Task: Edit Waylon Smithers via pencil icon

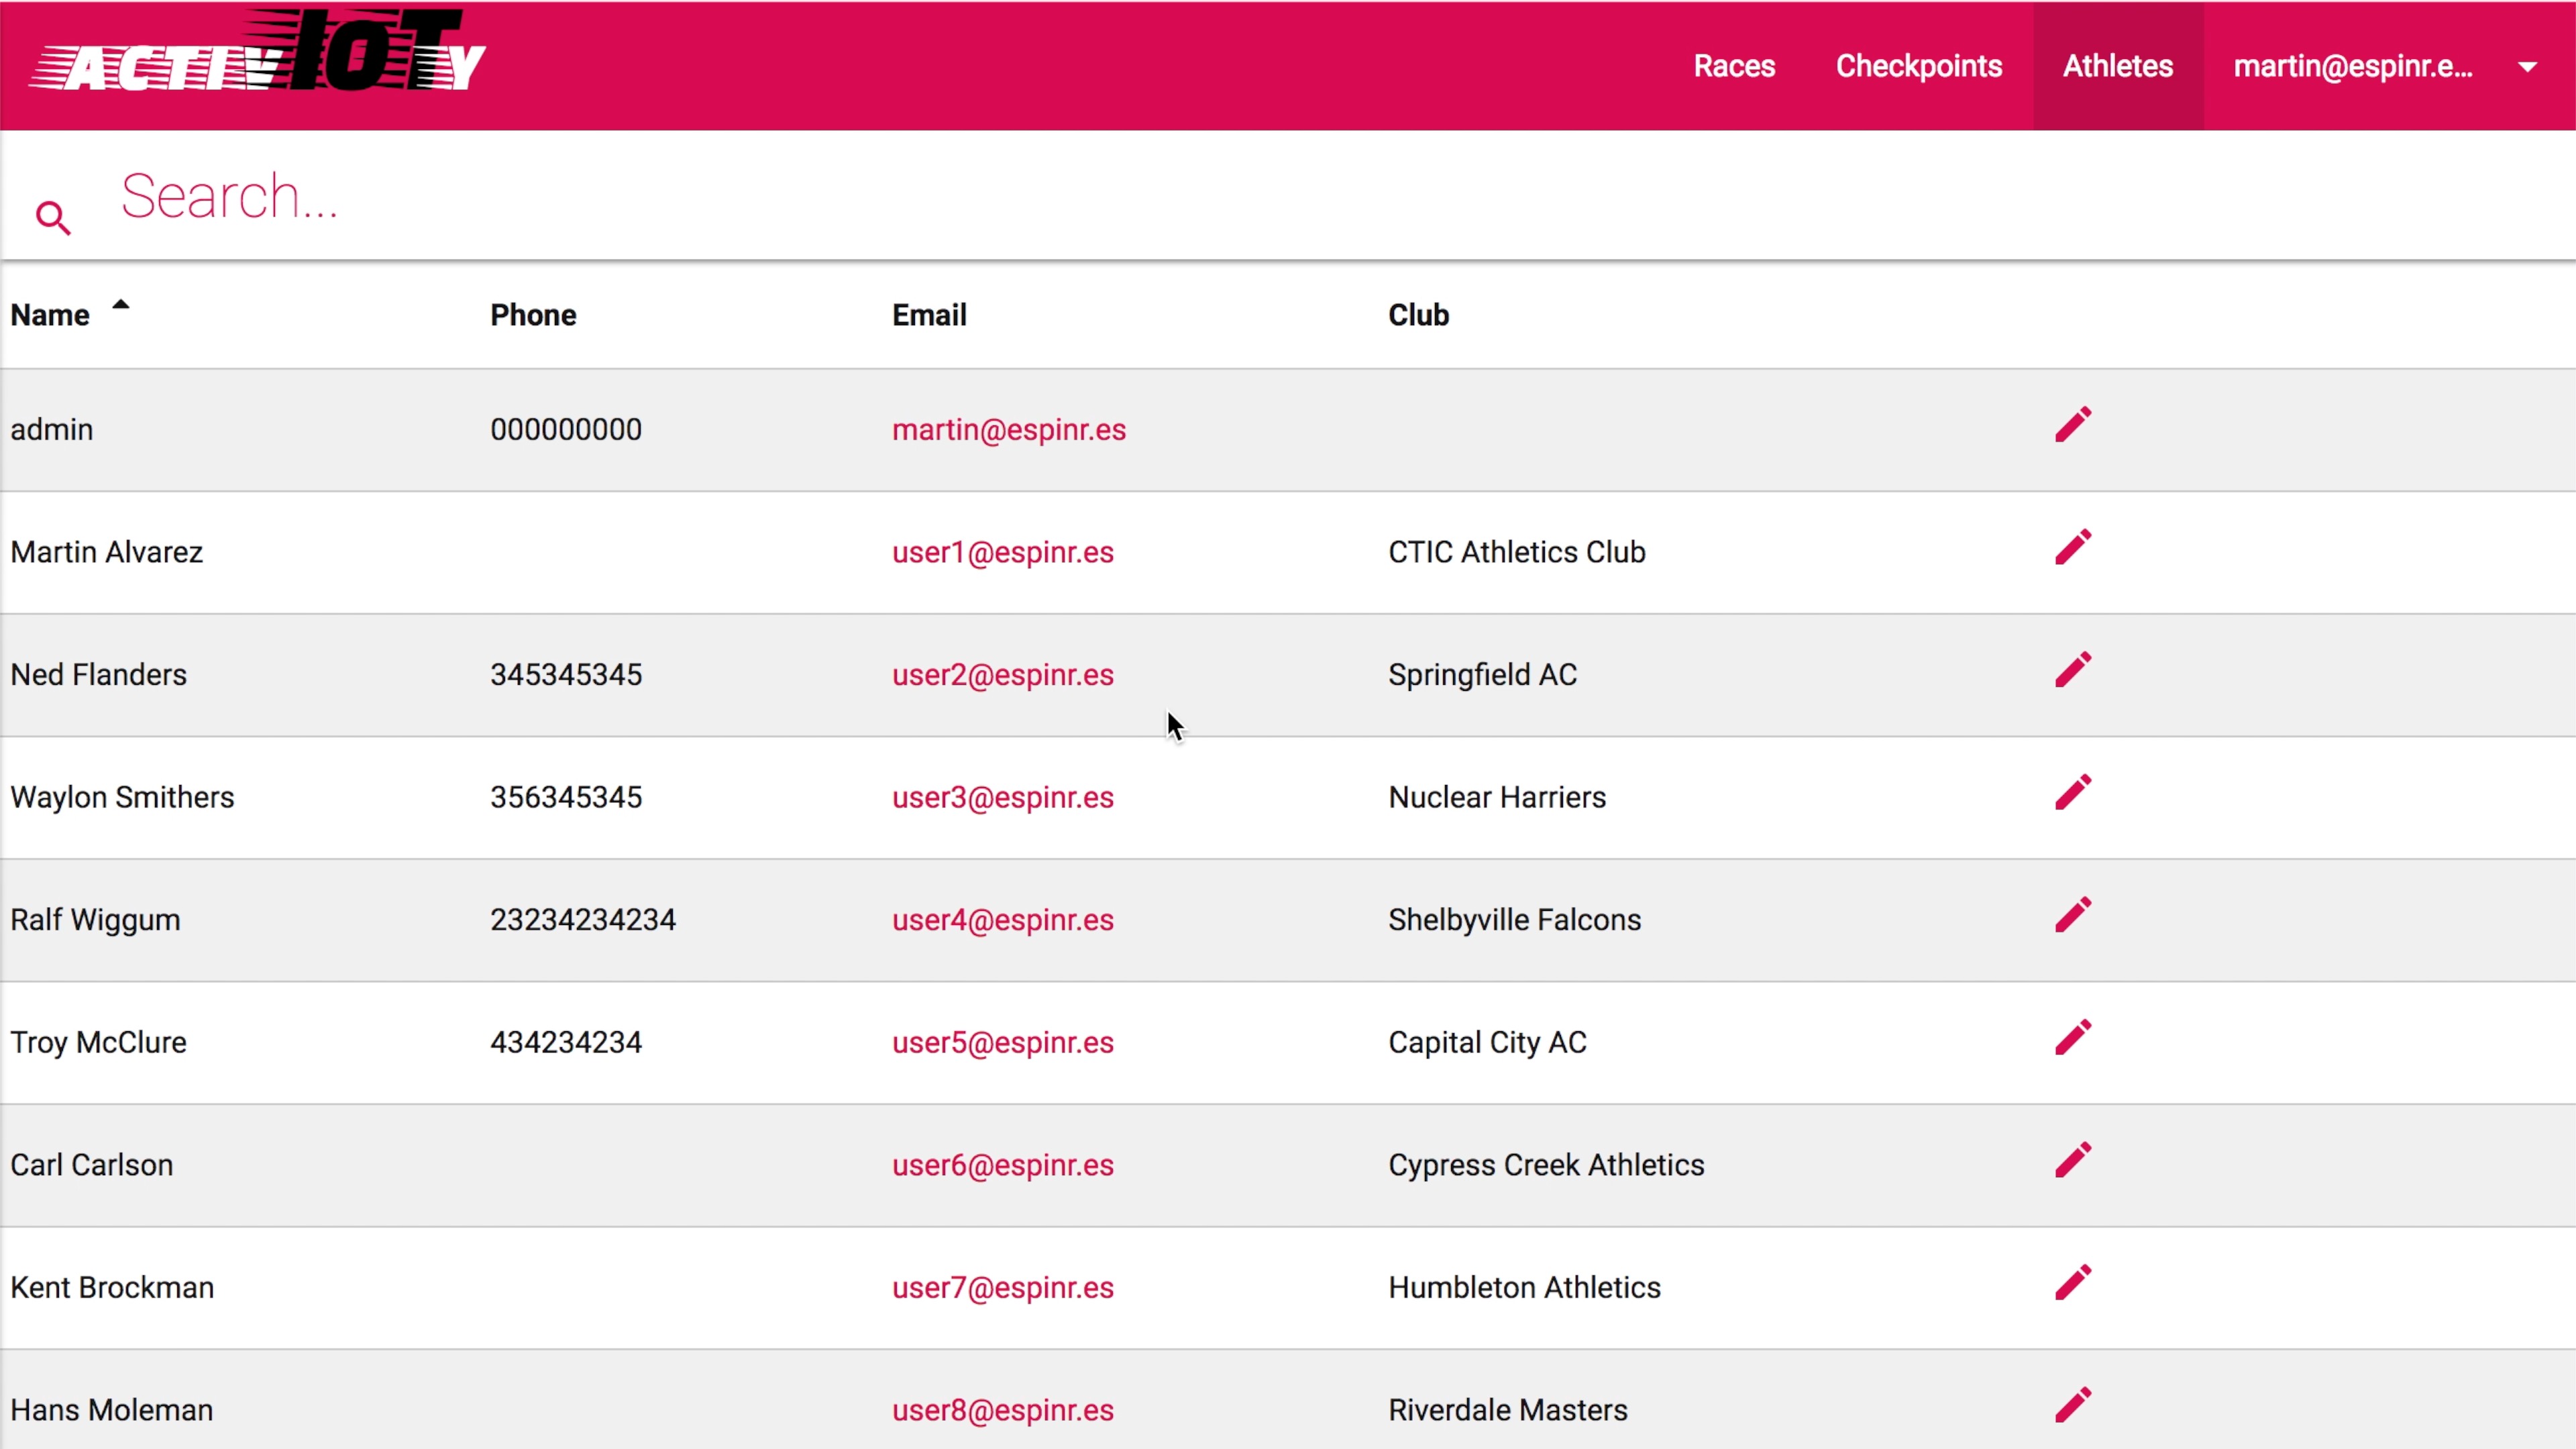Action: pyautogui.click(x=2072, y=793)
